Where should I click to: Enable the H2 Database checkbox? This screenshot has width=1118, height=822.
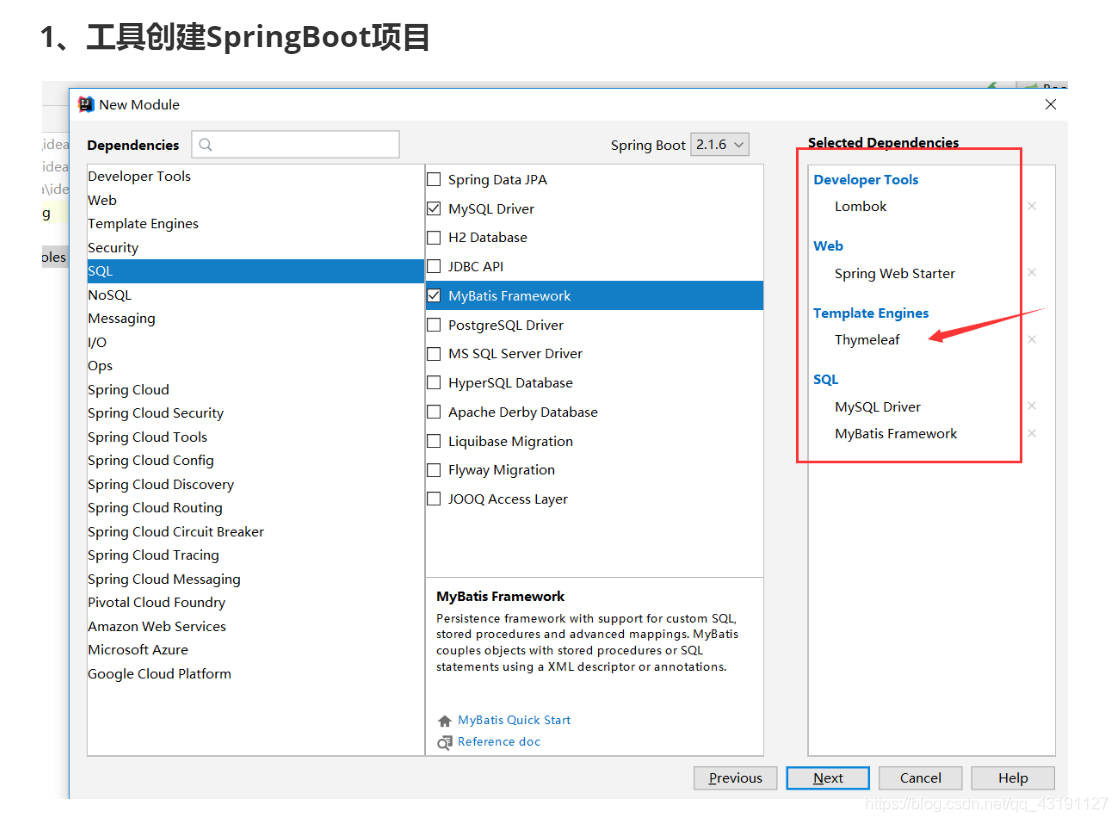point(434,237)
